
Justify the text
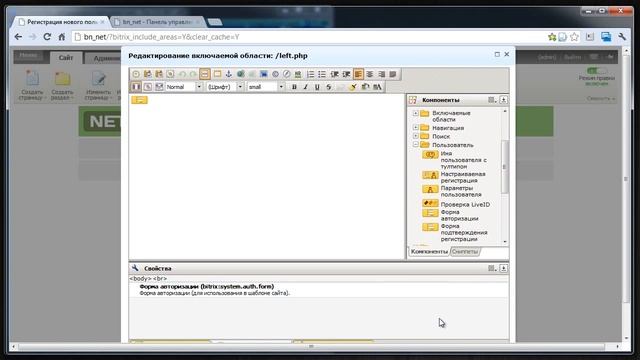(x=393, y=74)
